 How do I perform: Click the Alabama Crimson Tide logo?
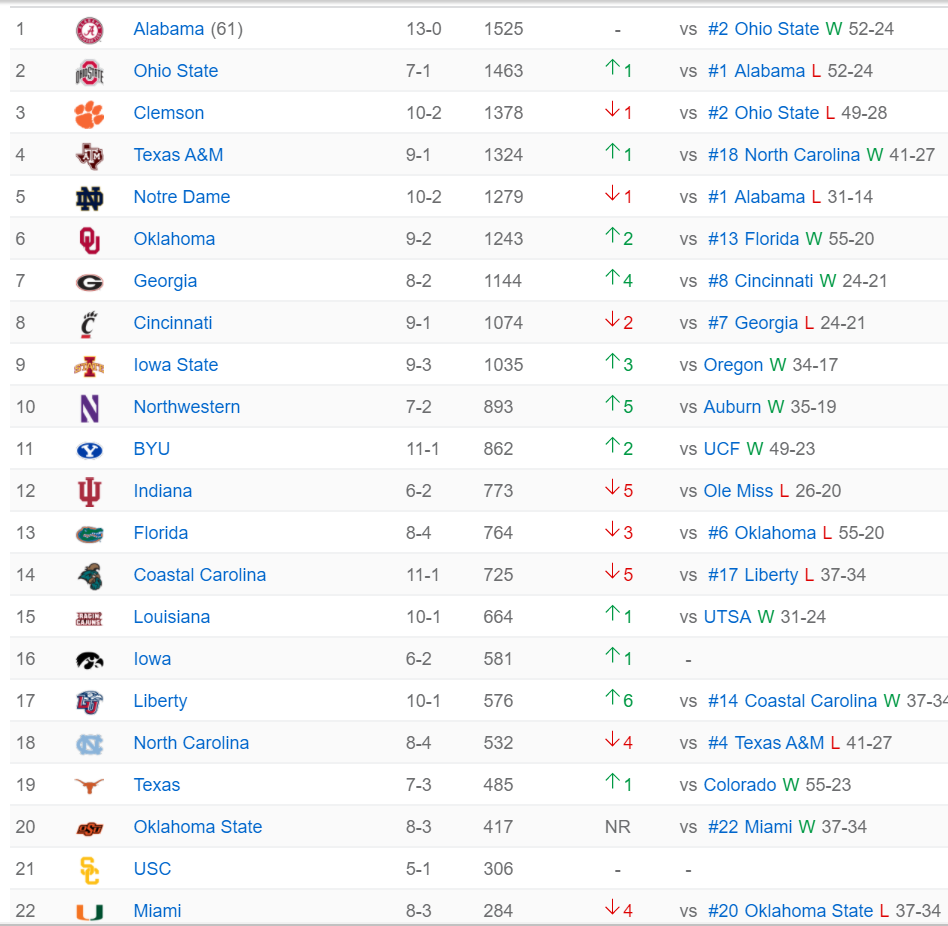pyautogui.click(x=89, y=30)
